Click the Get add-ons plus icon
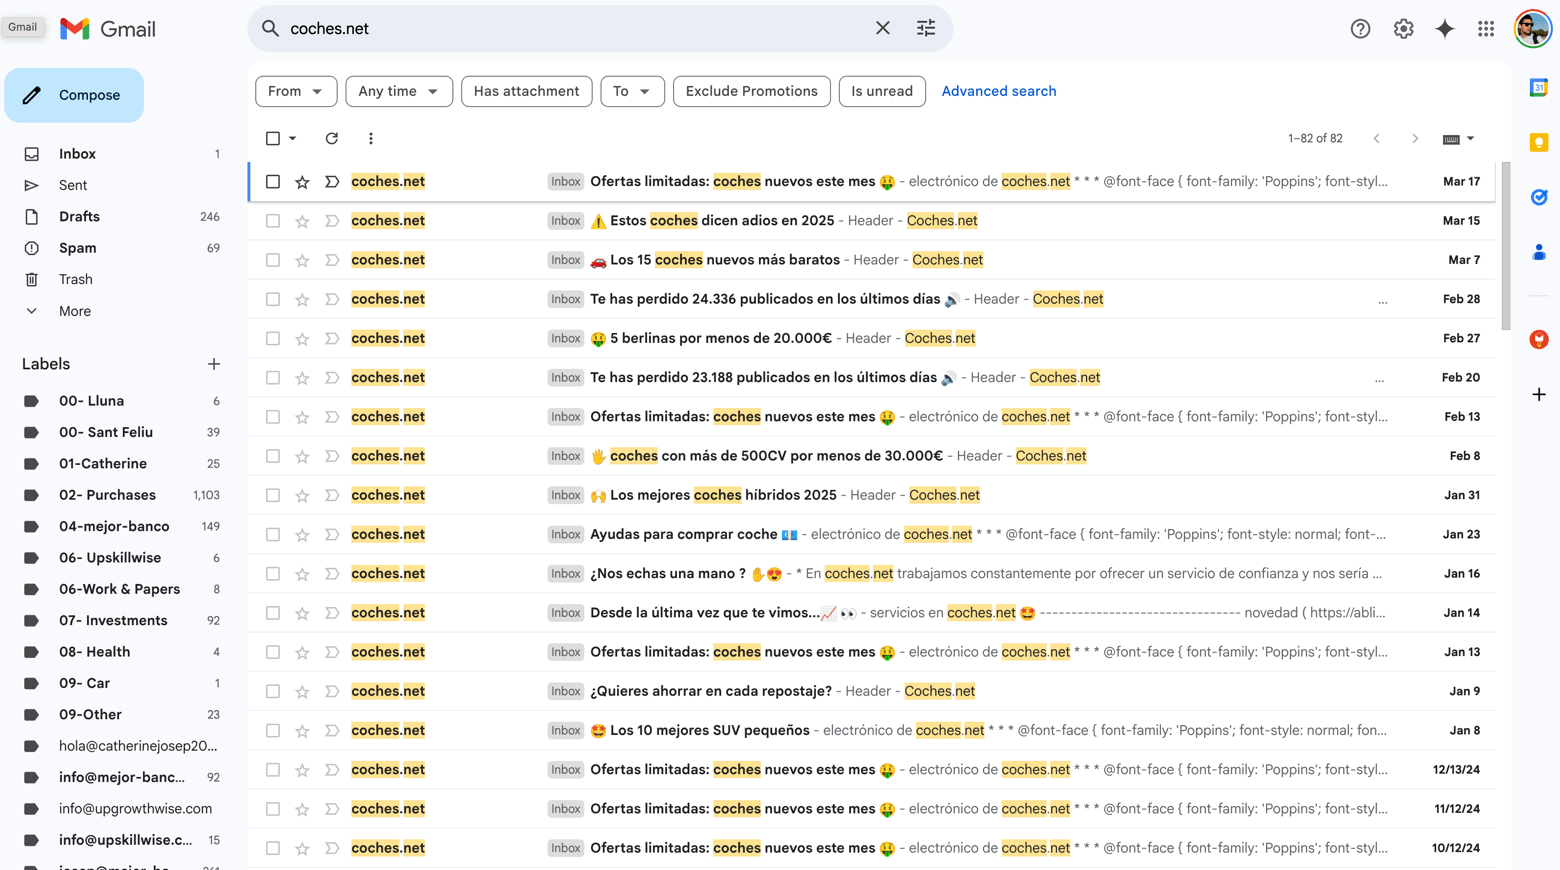 tap(1539, 395)
